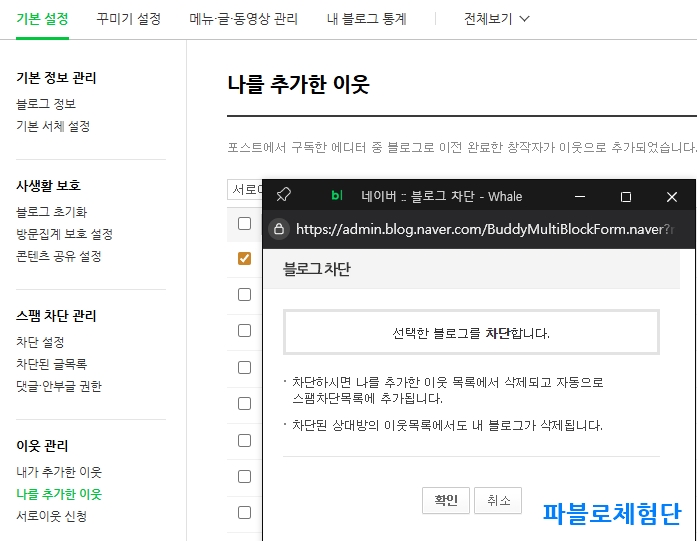Go to 방문집계 보호 설정
This screenshot has height=541, width=697.
click(x=64, y=234)
